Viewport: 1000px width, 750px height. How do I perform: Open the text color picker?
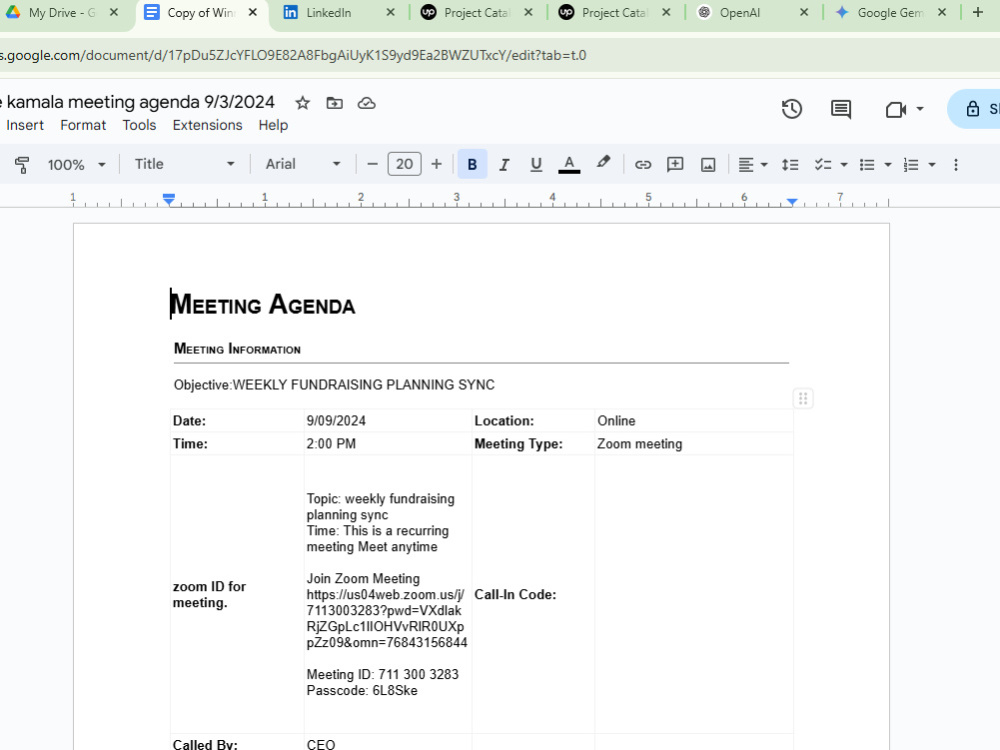point(569,165)
